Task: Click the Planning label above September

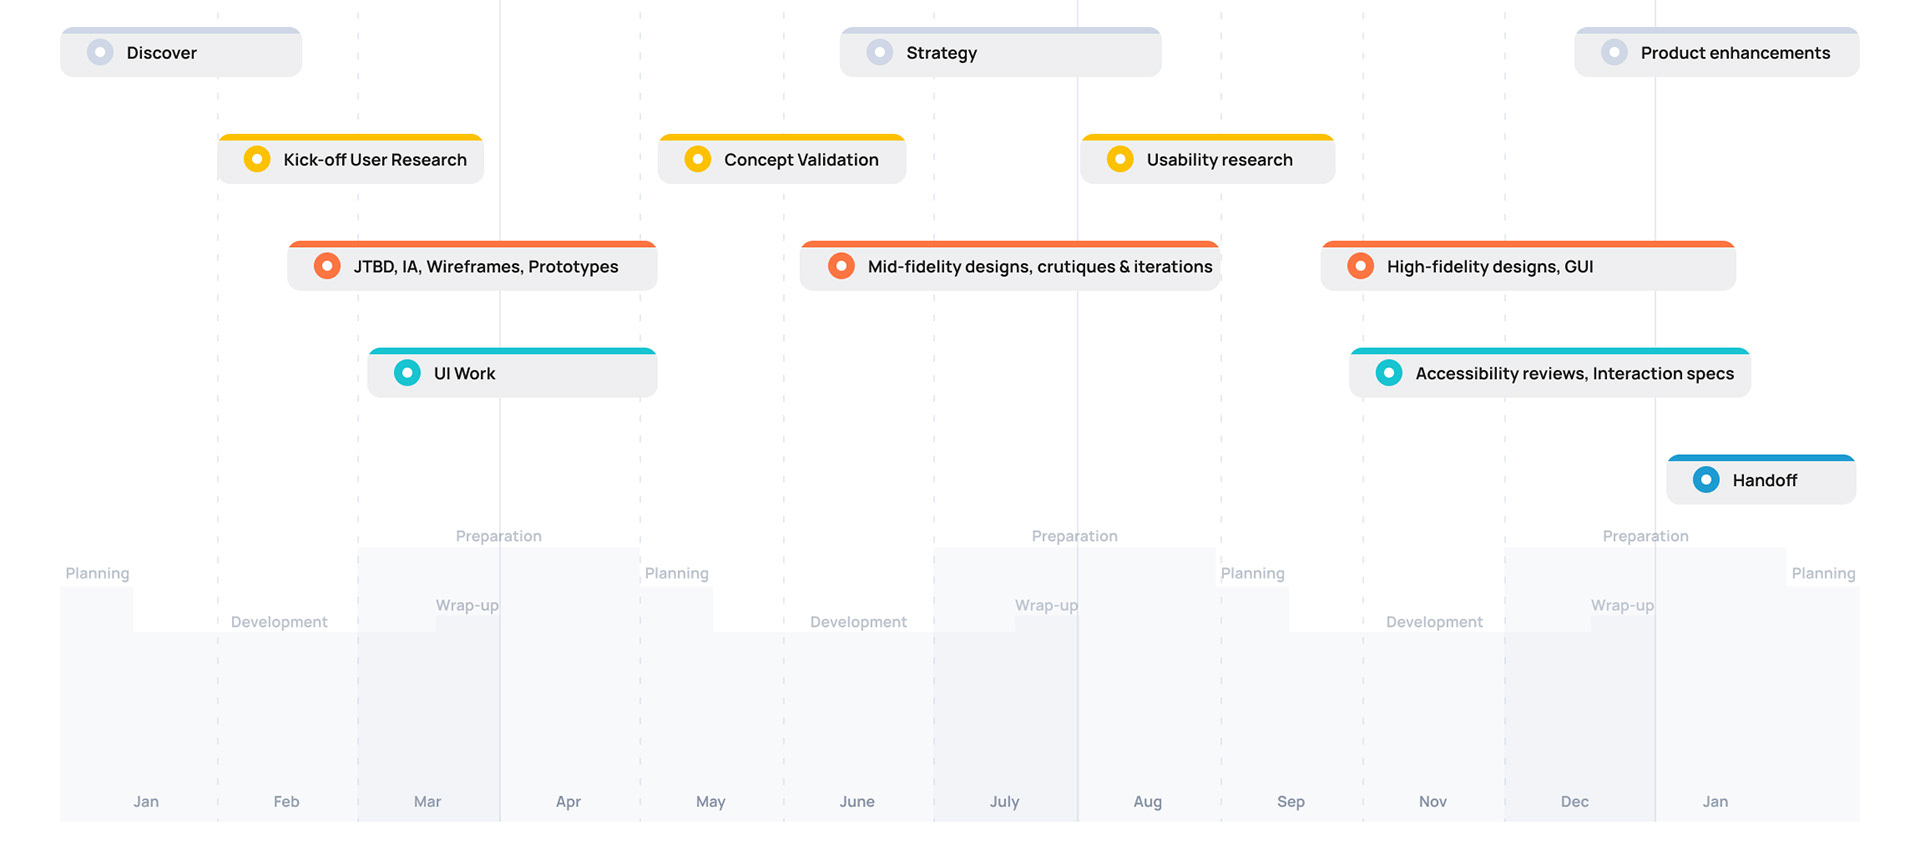Action: (1253, 574)
